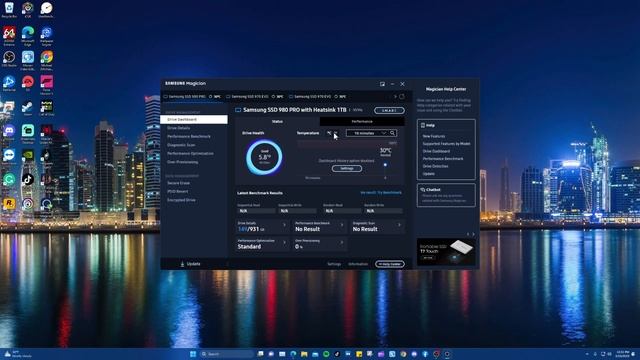Open the Google Chrome desktop shortcut
This screenshot has height=360, width=640.
pyautogui.click(x=47, y=60)
